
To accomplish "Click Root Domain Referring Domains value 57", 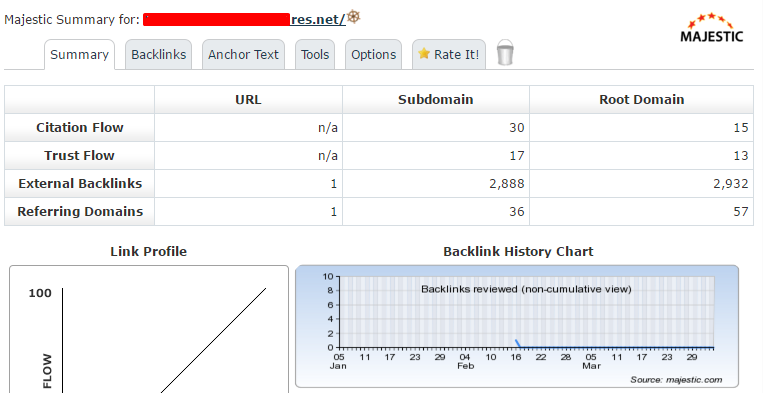I will [x=741, y=212].
